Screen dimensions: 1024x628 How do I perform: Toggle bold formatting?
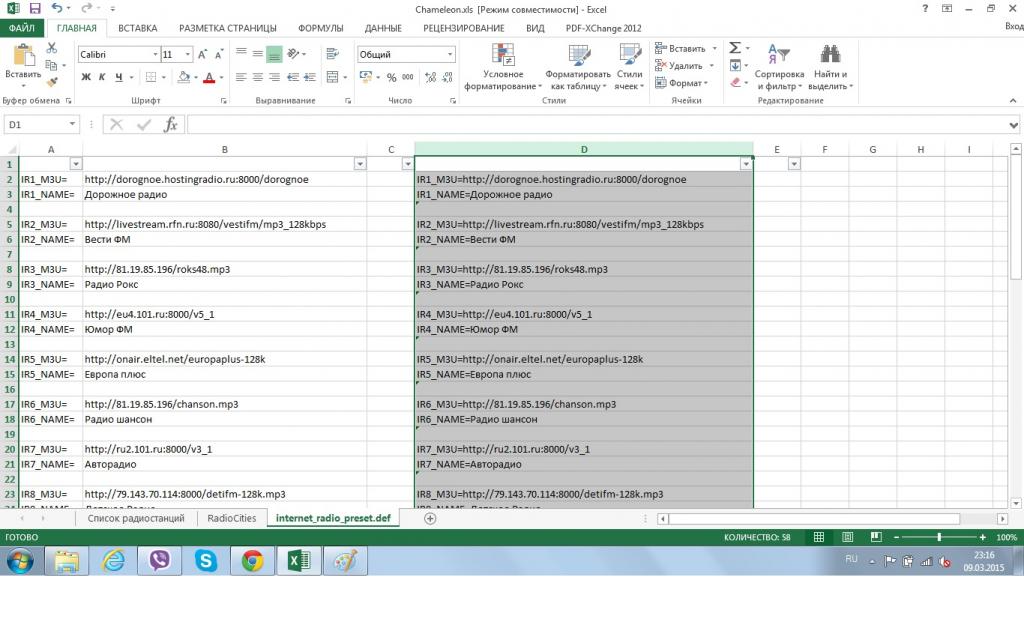tap(86, 77)
